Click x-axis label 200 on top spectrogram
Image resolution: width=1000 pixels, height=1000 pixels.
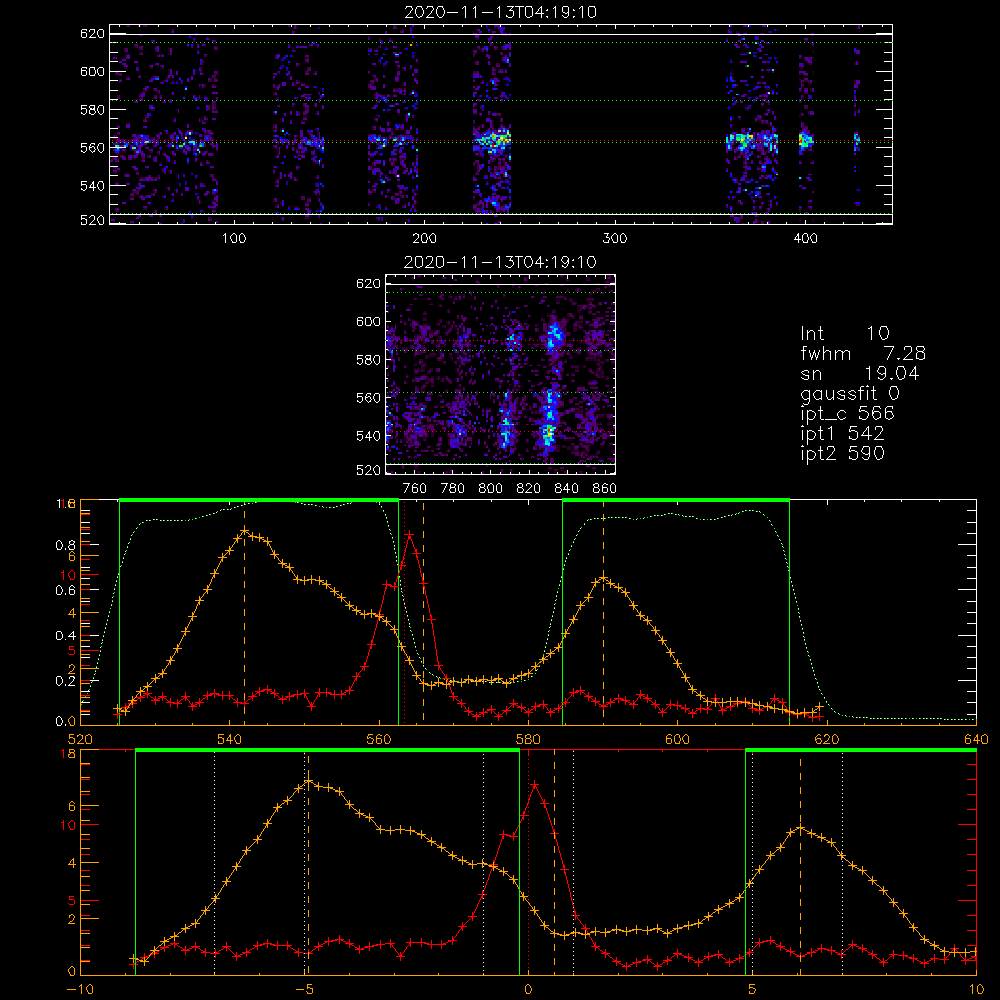click(x=424, y=239)
